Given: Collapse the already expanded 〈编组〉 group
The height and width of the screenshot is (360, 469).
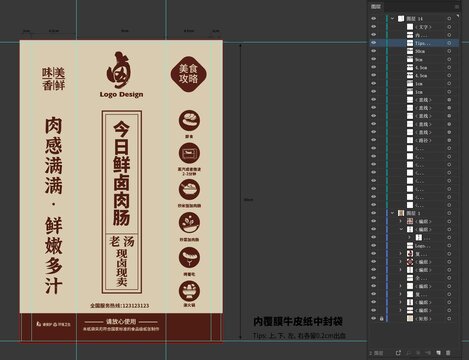Looking at the screenshot, I should coord(401,229).
